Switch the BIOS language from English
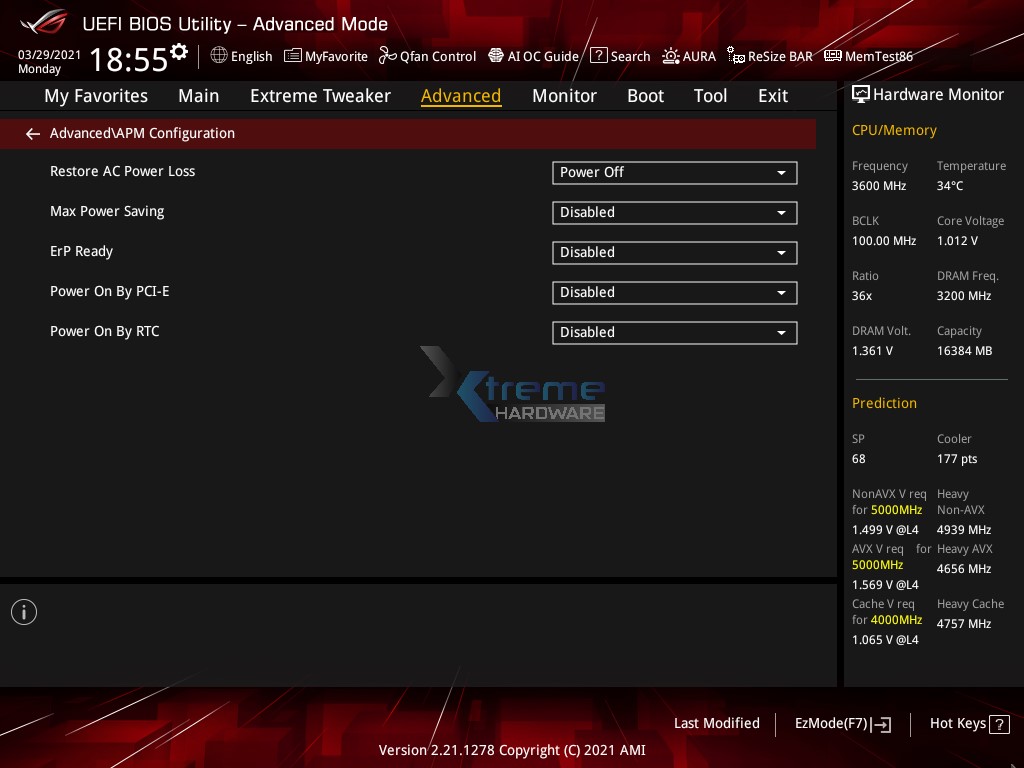The image size is (1024, 768). pos(241,56)
